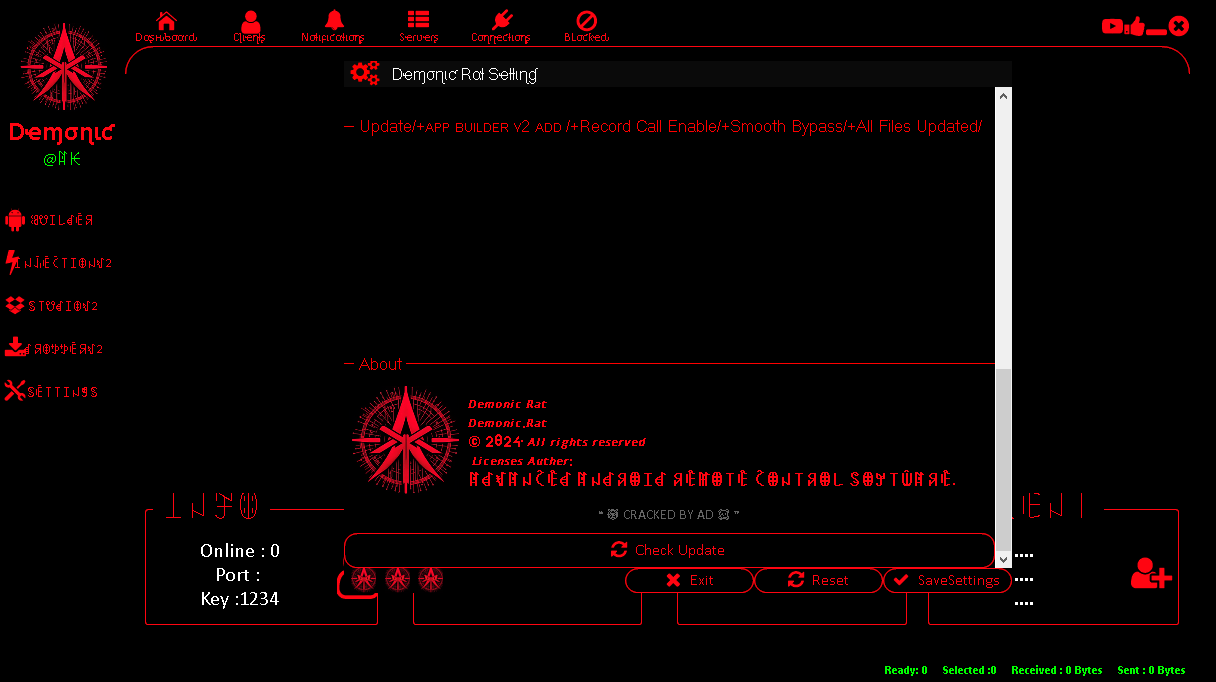Image resolution: width=1216 pixels, height=682 pixels.
Task: Open Builder via the Android icon
Action: pyautogui.click(x=14, y=219)
